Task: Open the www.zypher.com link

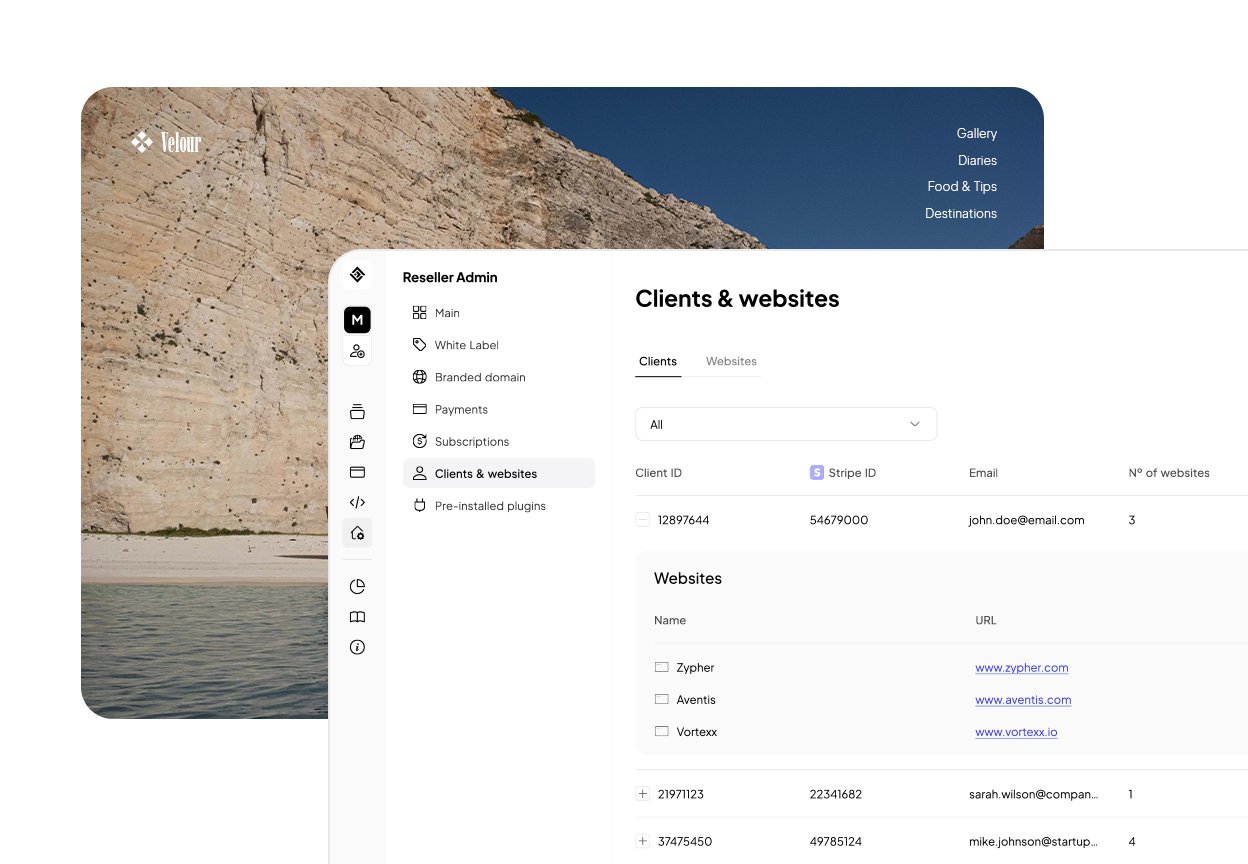Action: pos(1022,668)
